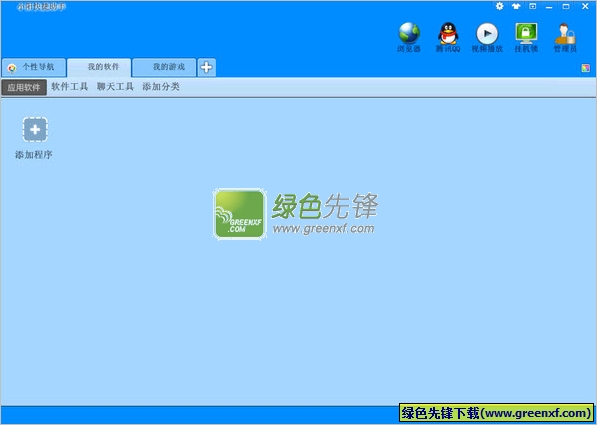Image resolution: width=597 pixels, height=425 pixels.
Task: Open the colorful palette icon at right
Action: [x=586, y=68]
